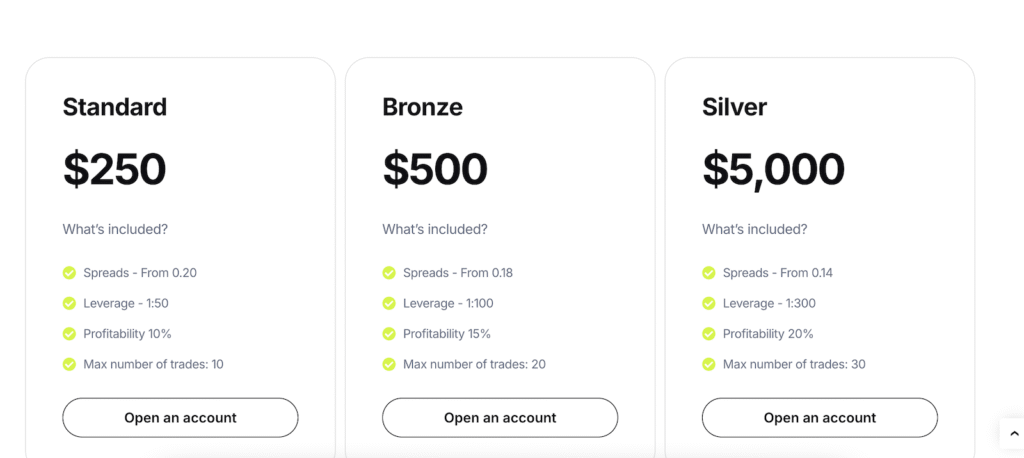Viewport: 1024px width, 458px height.
Task: Click the $500 price on Bronze card
Action: pos(435,169)
